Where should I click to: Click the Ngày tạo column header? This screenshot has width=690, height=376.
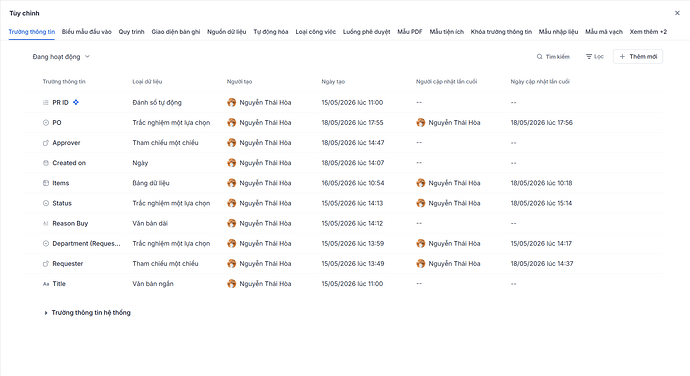(x=333, y=81)
